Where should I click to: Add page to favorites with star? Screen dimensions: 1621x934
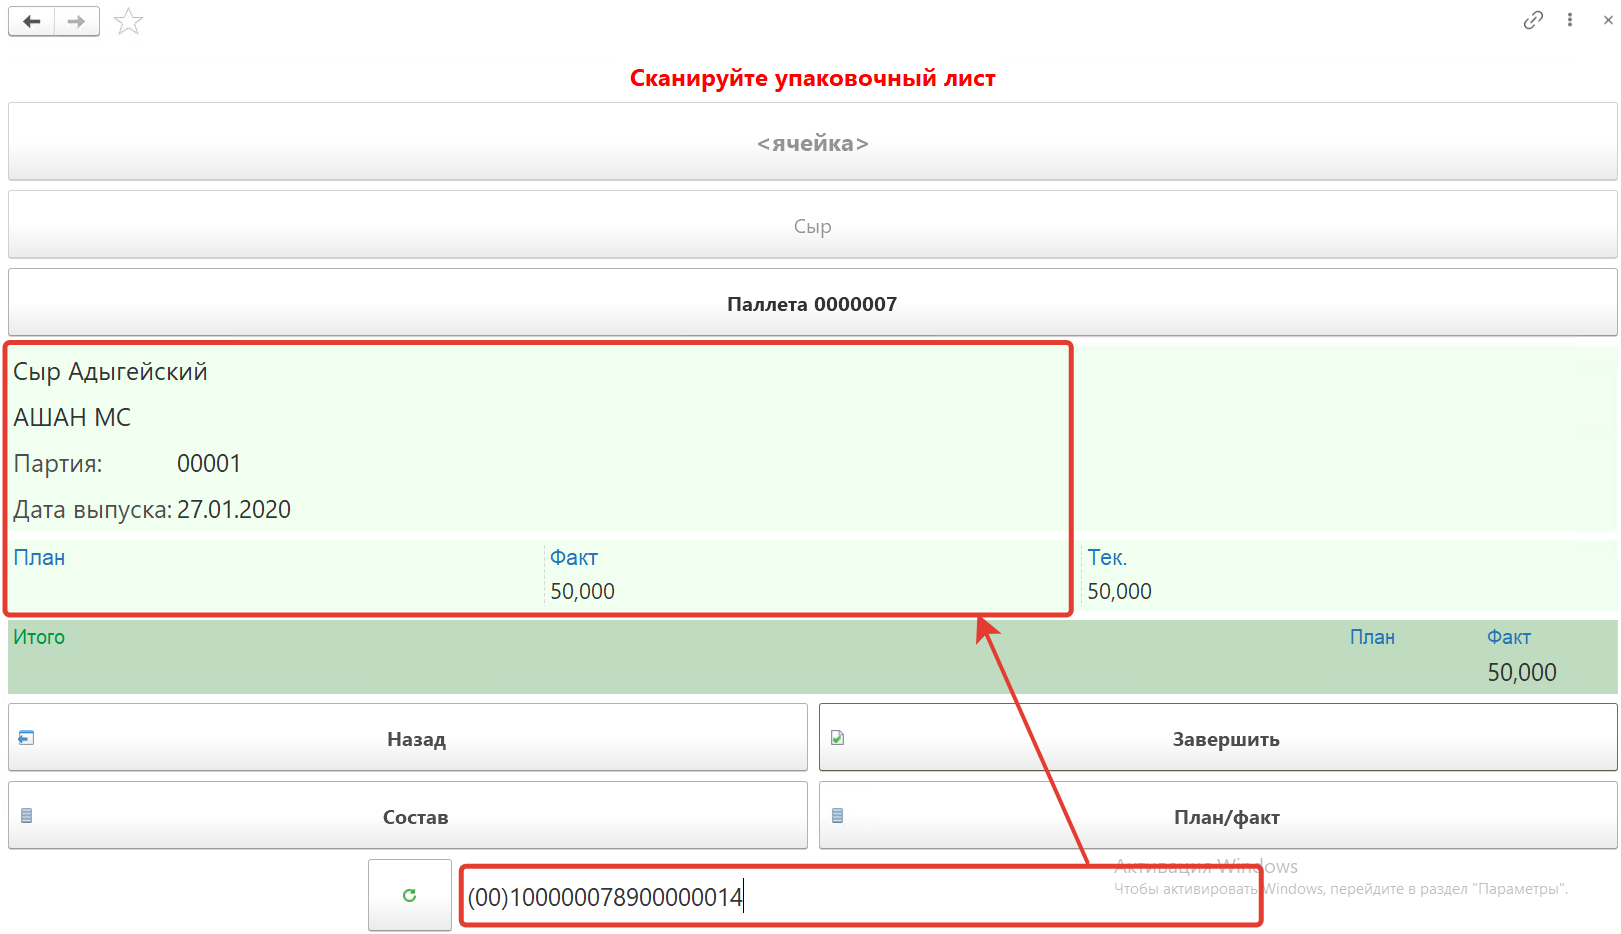point(128,21)
